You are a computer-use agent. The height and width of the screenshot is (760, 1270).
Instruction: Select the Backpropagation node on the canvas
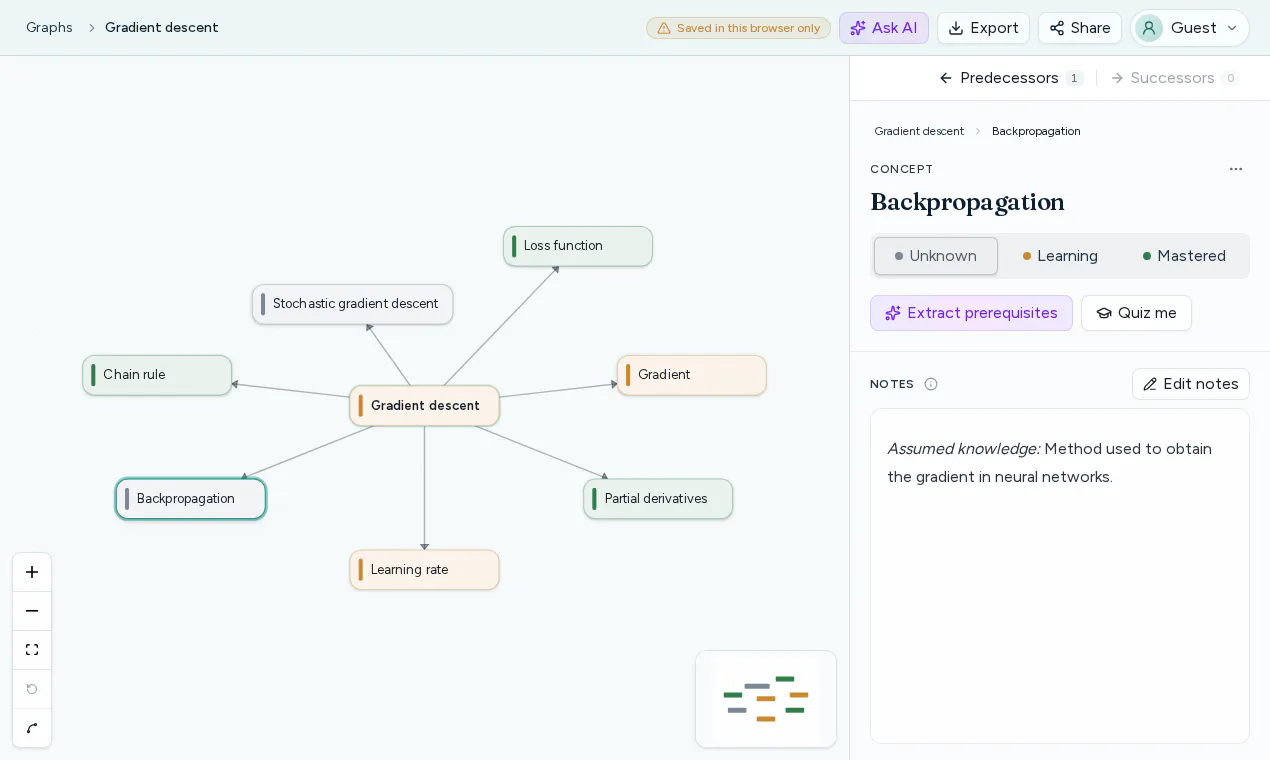tap(191, 499)
